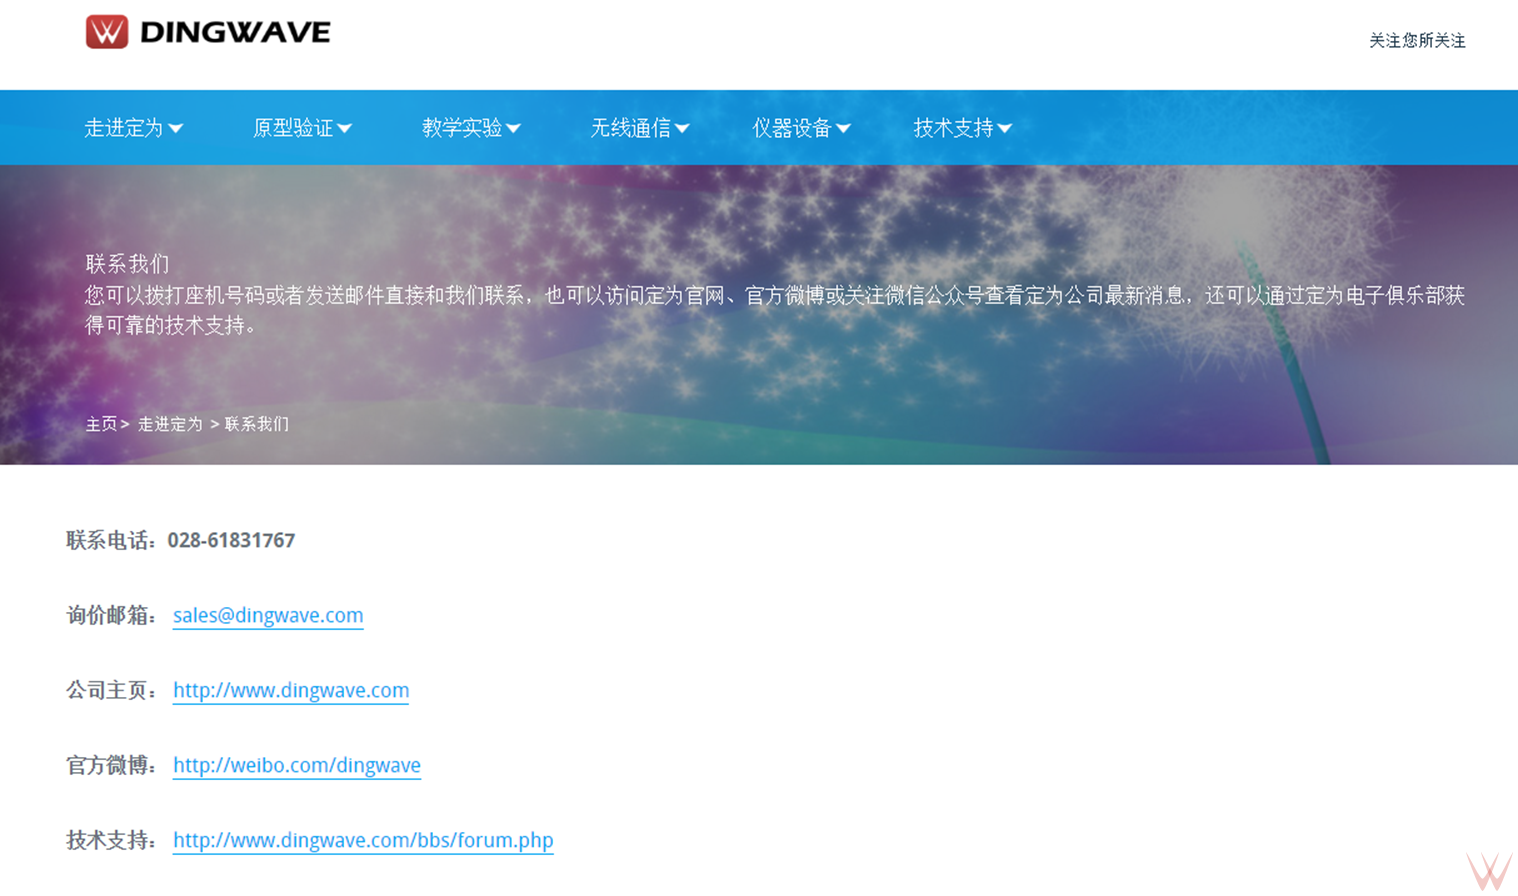Click the 联系我们 banner heading
Image resolution: width=1518 pixels, height=896 pixels.
(127, 264)
